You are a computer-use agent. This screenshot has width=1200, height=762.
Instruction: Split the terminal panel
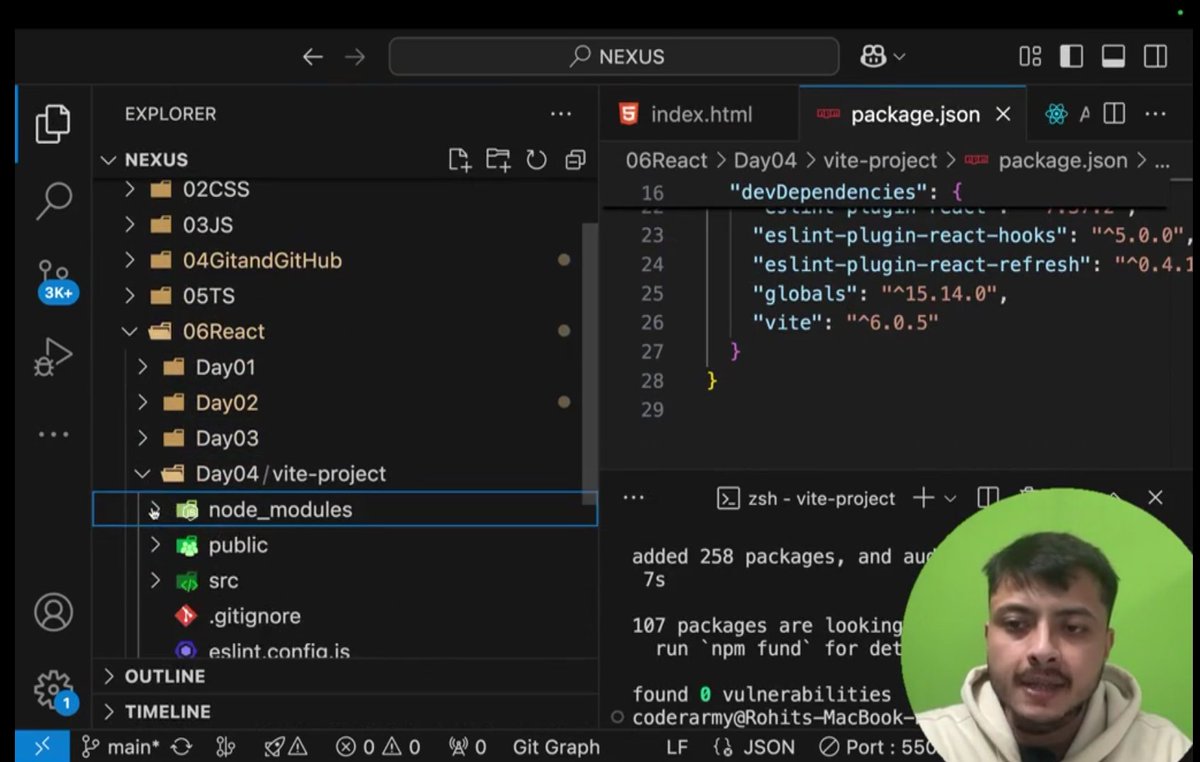(x=988, y=497)
